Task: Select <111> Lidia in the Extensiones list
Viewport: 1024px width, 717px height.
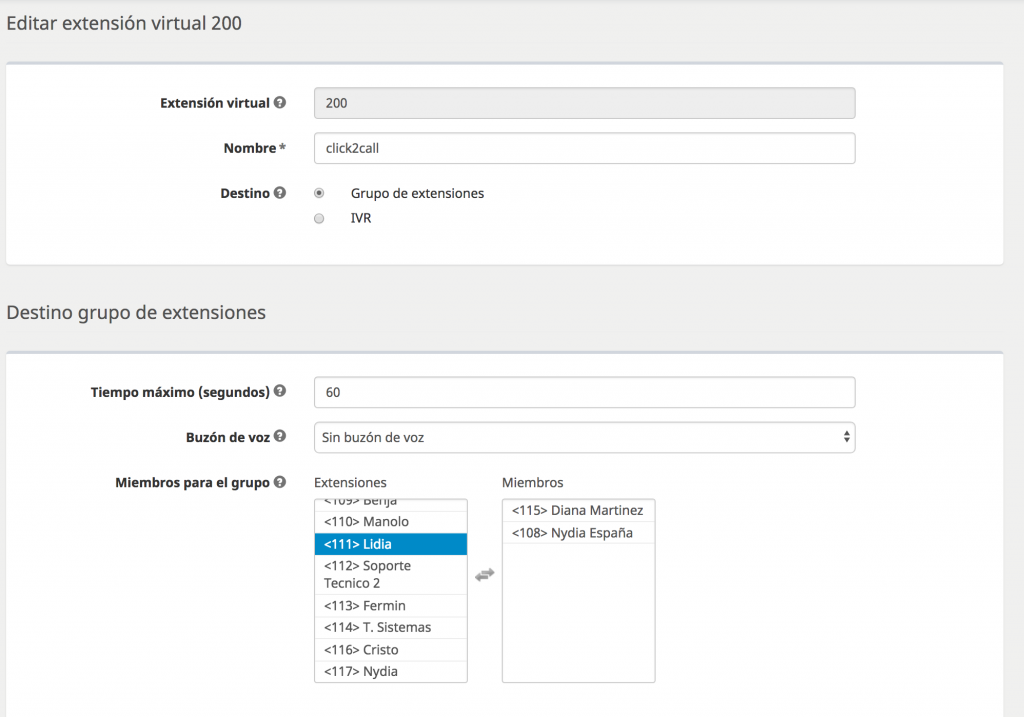Action: coord(390,543)
